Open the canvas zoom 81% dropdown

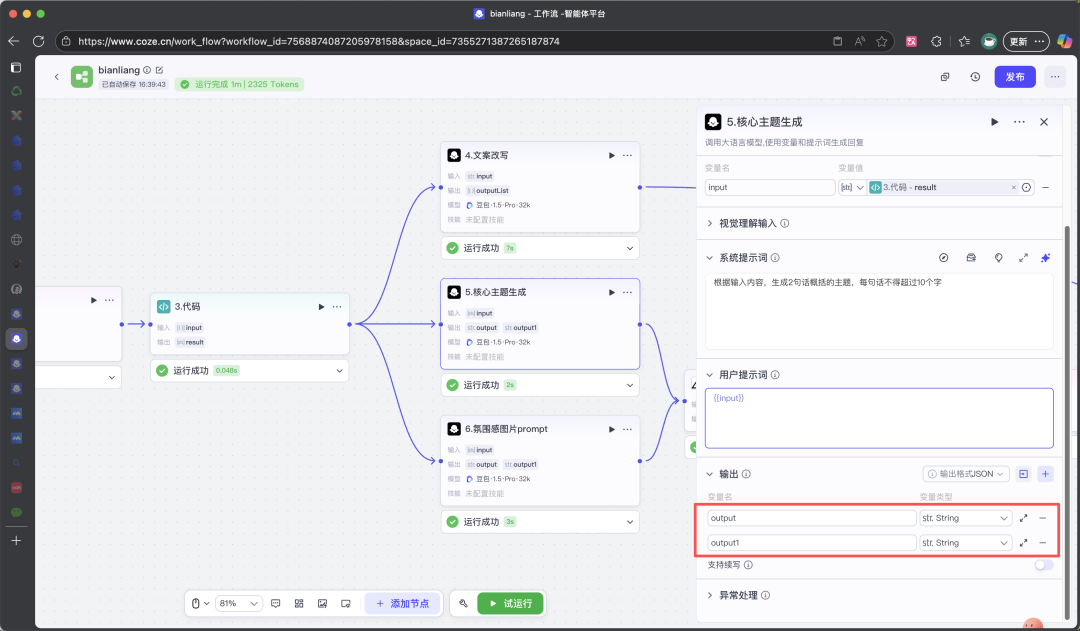coord(238,603)
